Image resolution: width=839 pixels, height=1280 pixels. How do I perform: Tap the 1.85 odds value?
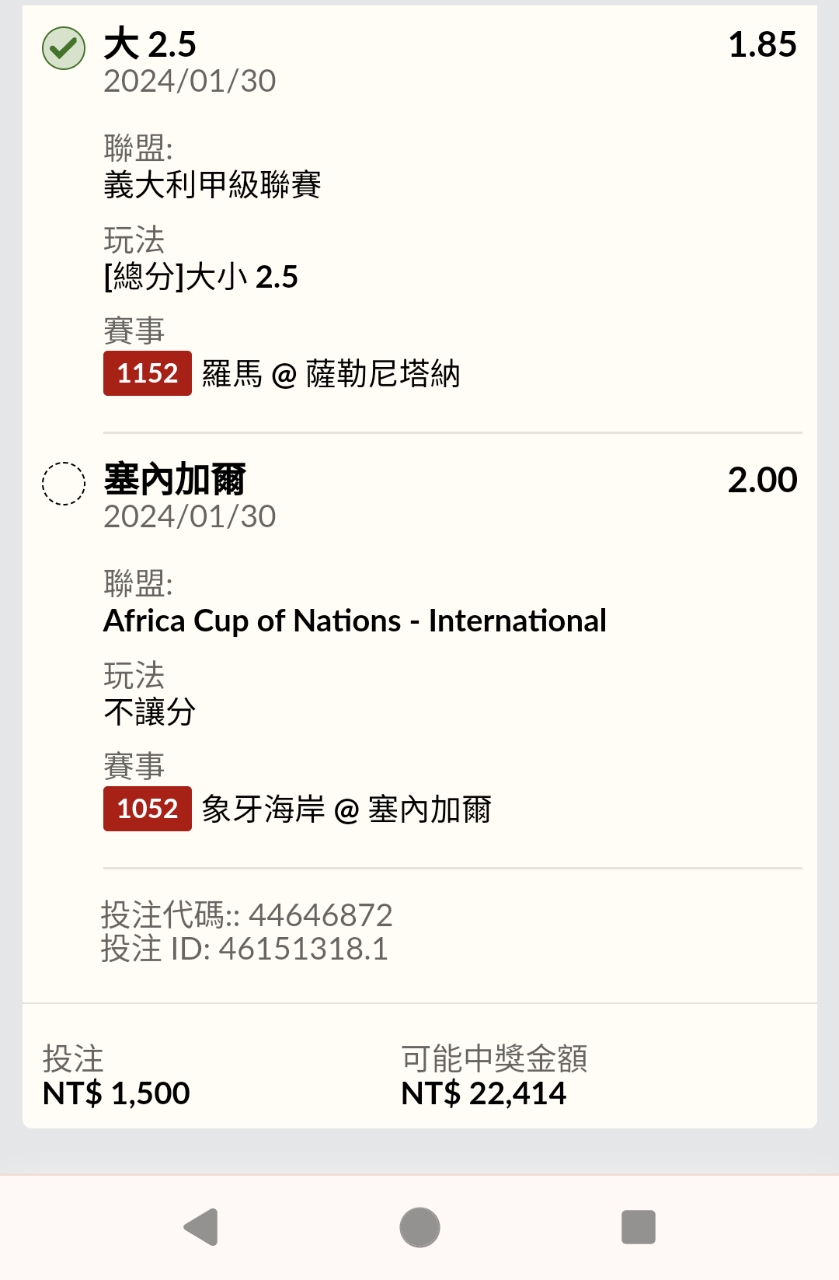pyautogui.click(x=762, y=45)
